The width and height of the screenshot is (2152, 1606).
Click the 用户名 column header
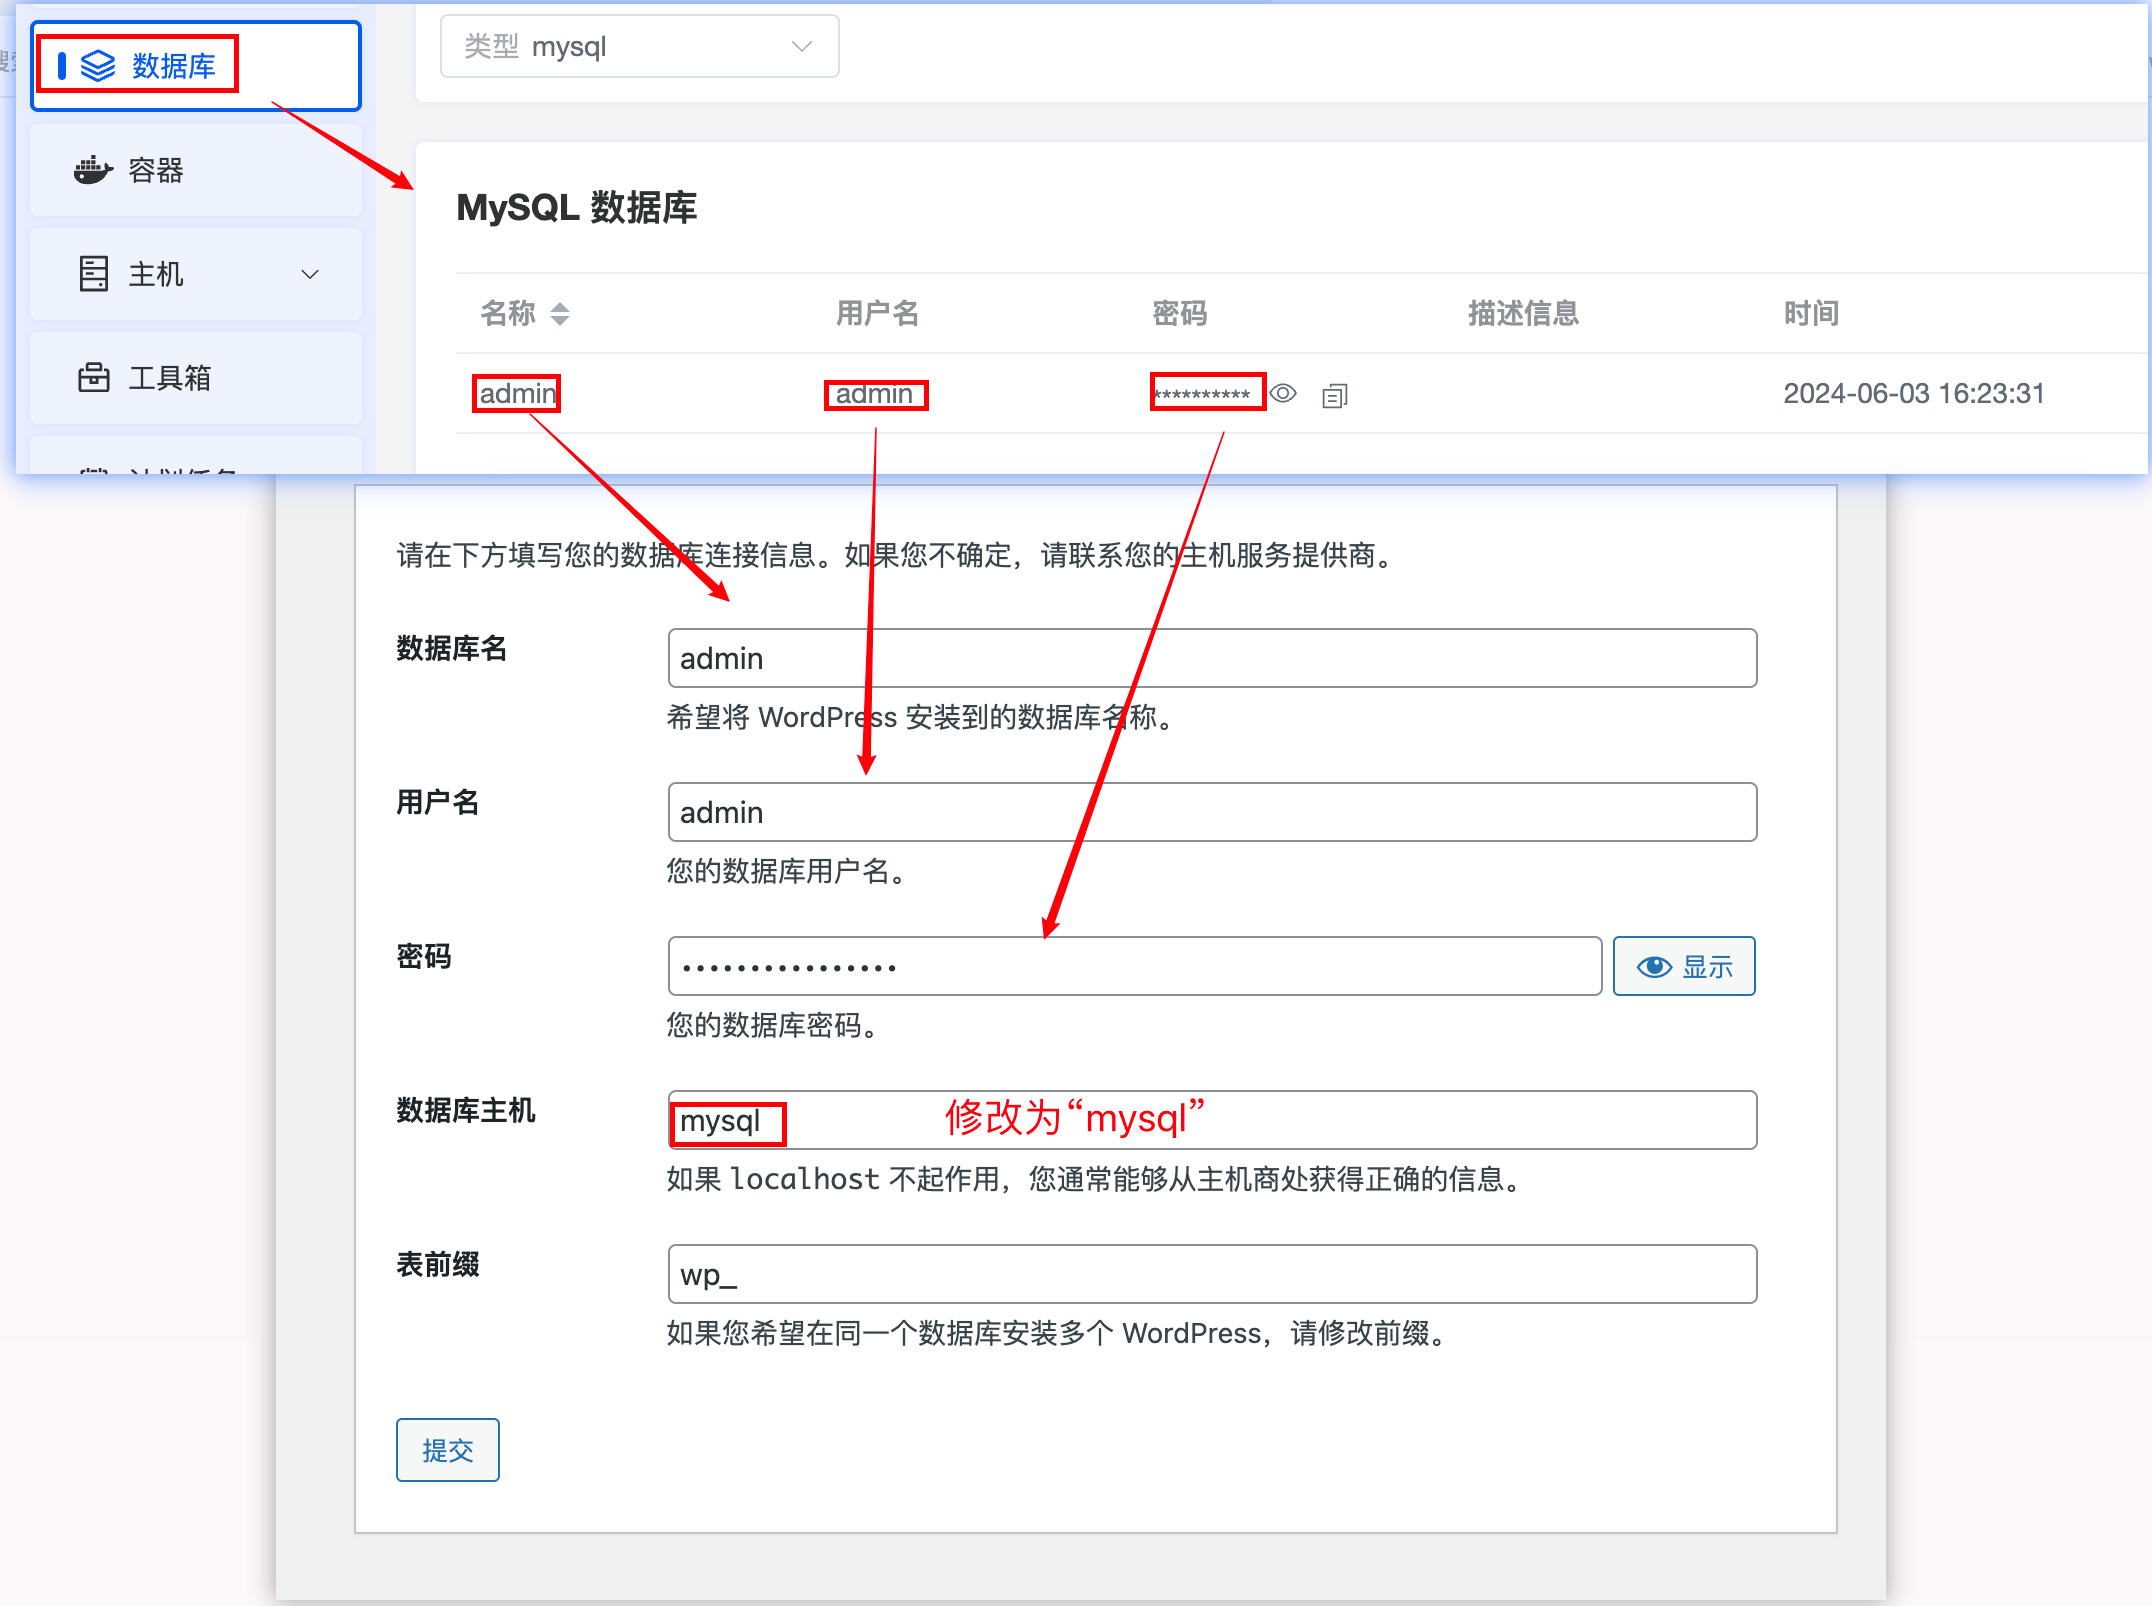(877, 313)
